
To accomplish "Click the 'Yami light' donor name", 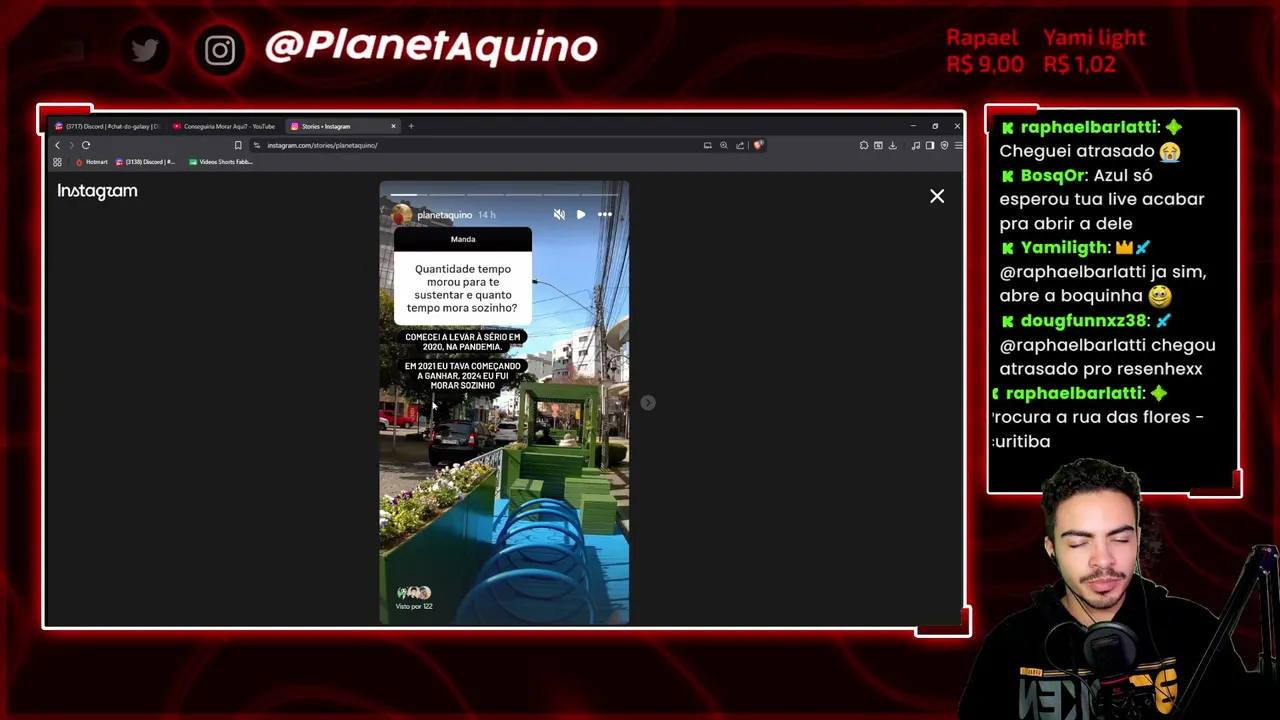I will pyautogui.click(x=1094, y=38).
